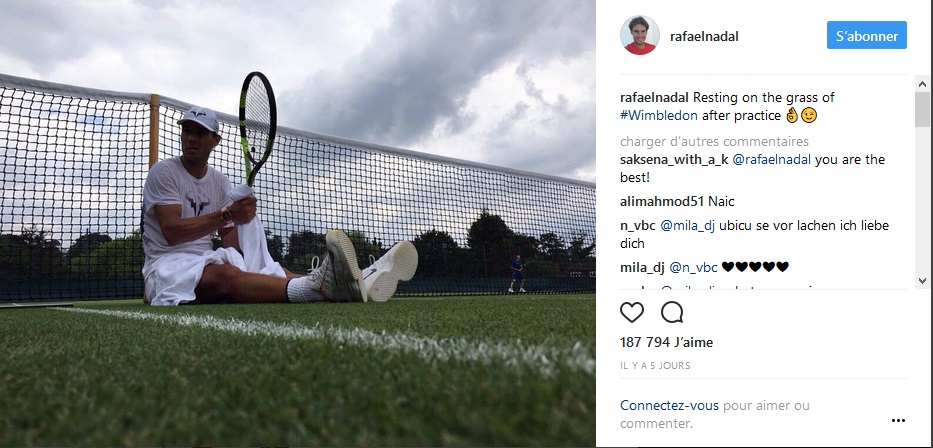Open the three-dot more options menu
The image size is (933, 448).
pyautogui.click(x=898, y=421)
